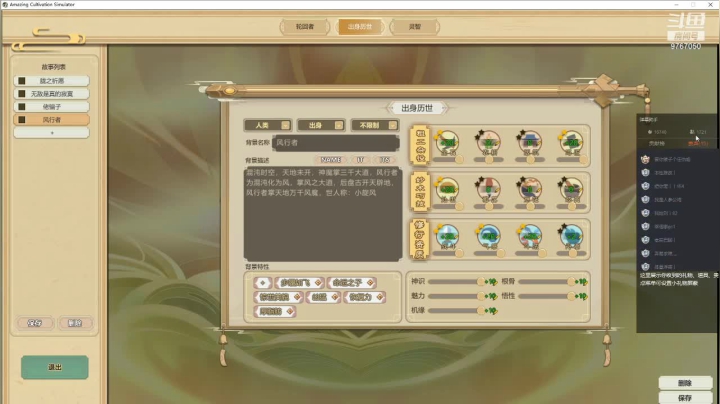Viewport: 720px width, 404px height.
Task: Click the 背景名称 field containing 风行者
Action: (336, 143)
